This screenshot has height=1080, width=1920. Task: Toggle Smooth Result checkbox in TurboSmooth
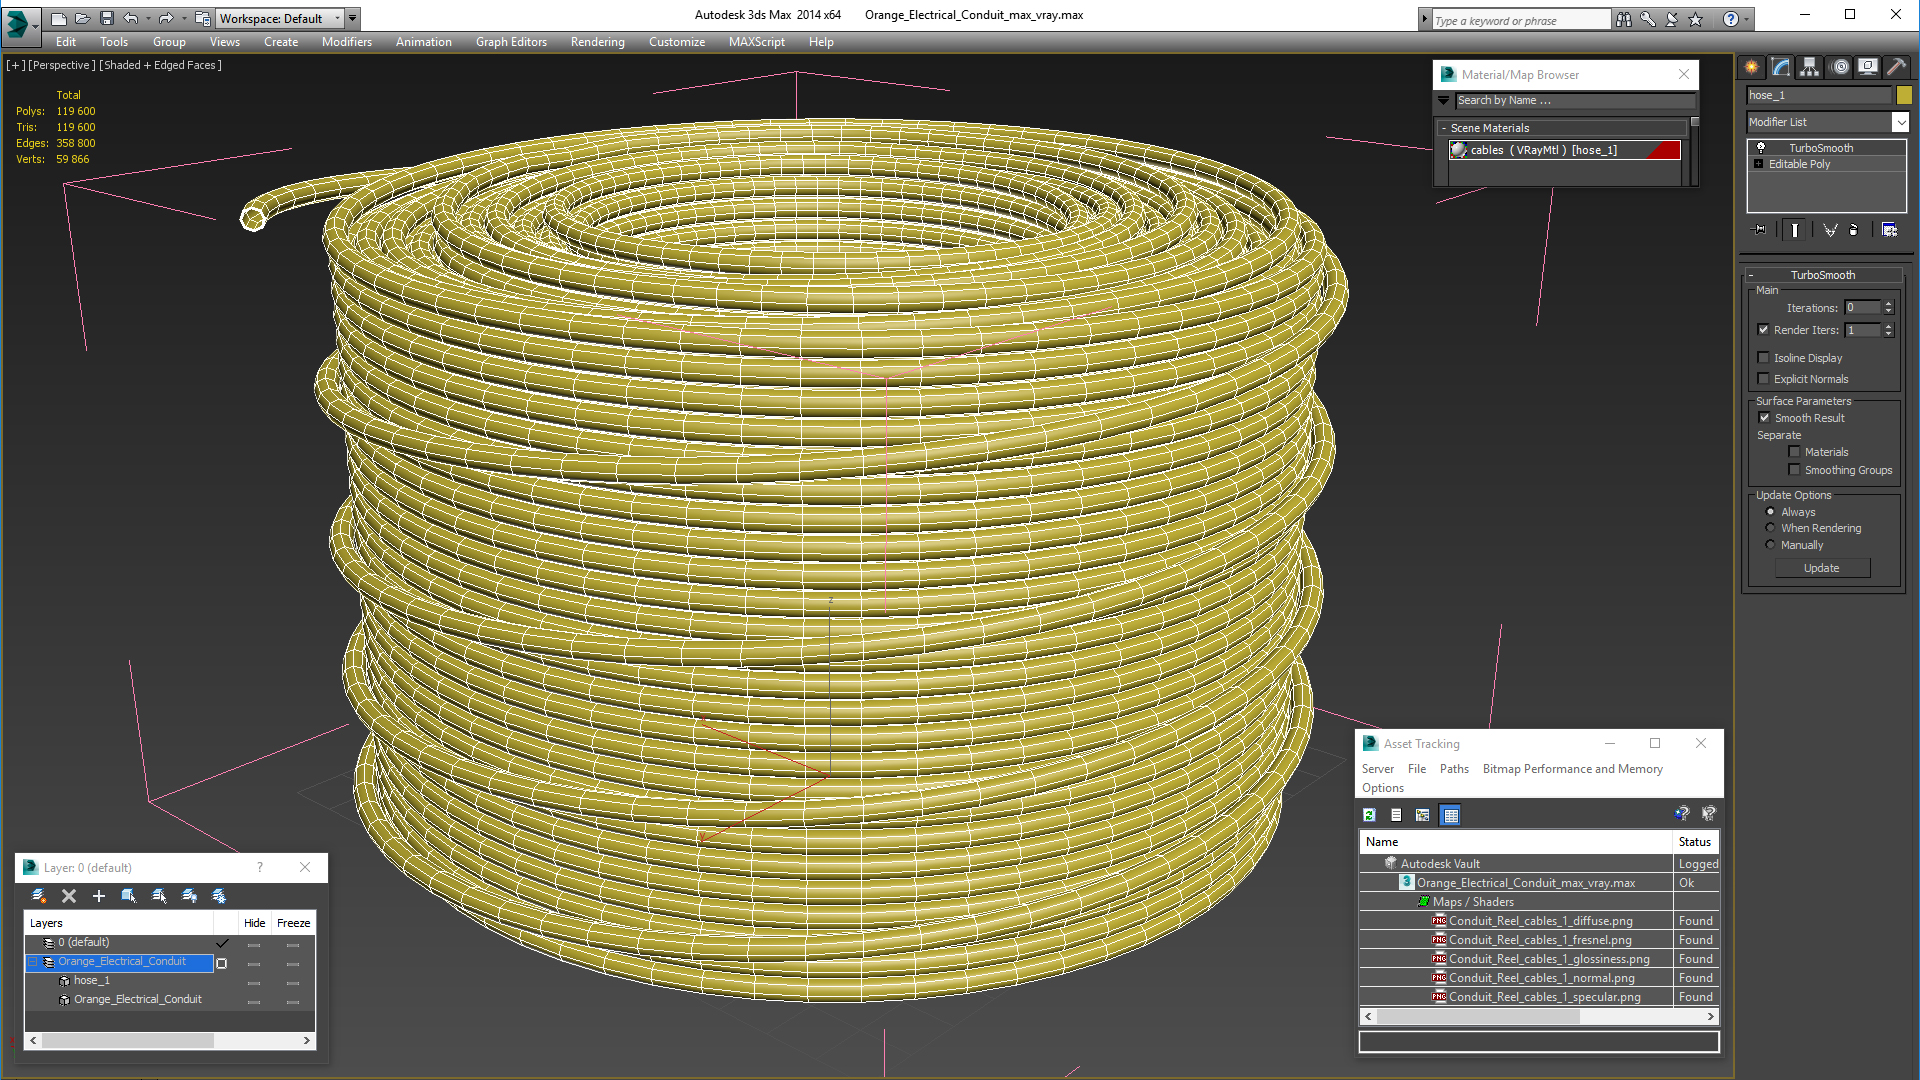pos(1764,417)
